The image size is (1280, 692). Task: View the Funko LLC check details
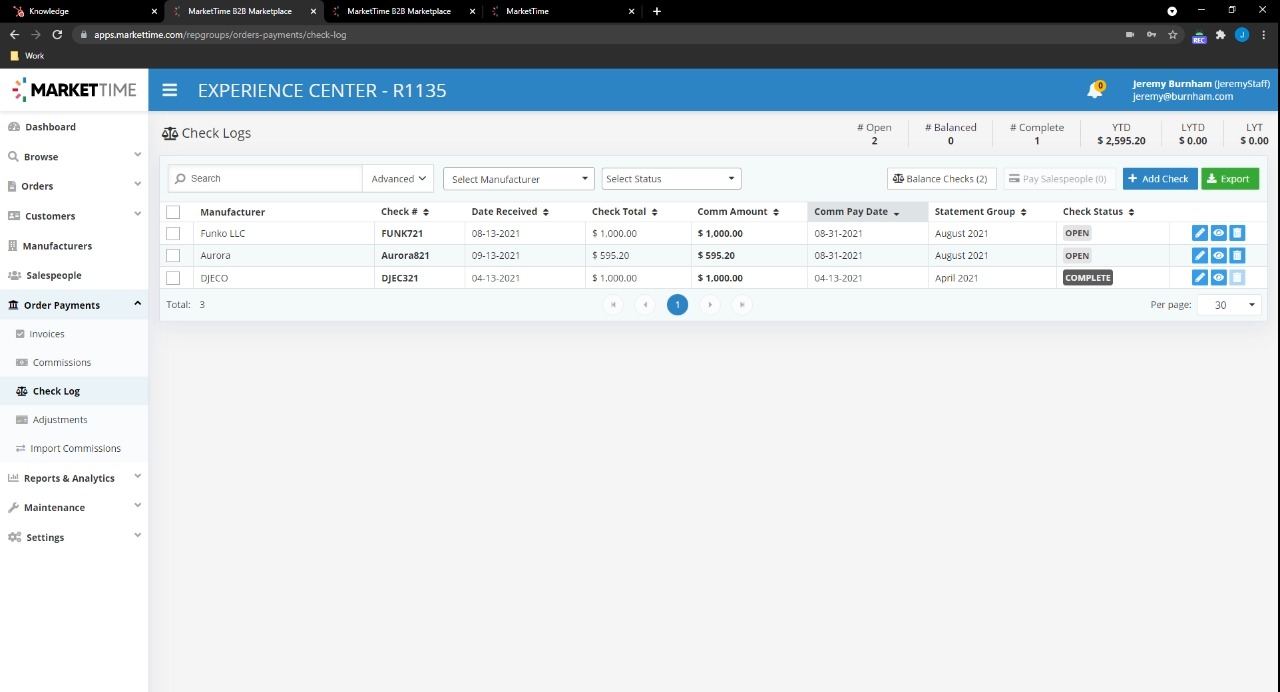tap(1218, 233)
